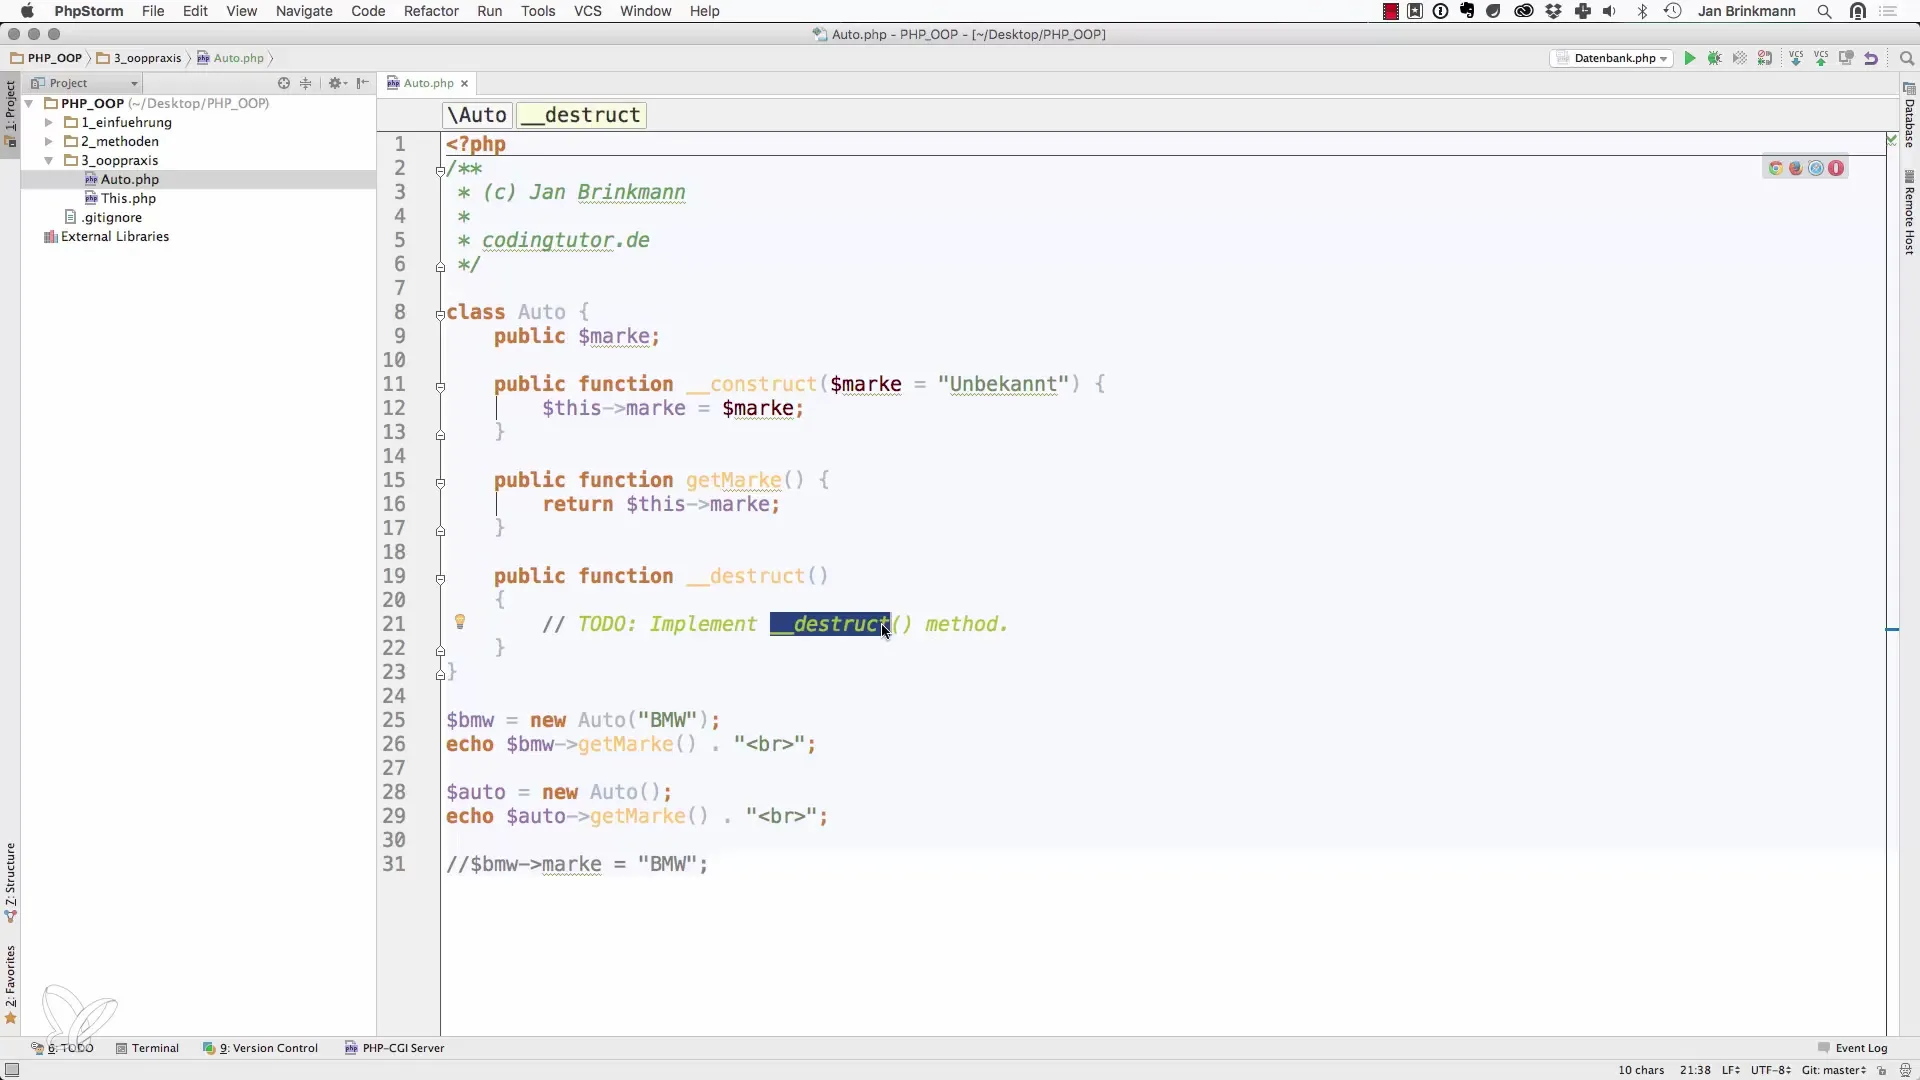Fold the Auto class at line 8
This screenshot has width=1920, height=1080.
440,314
